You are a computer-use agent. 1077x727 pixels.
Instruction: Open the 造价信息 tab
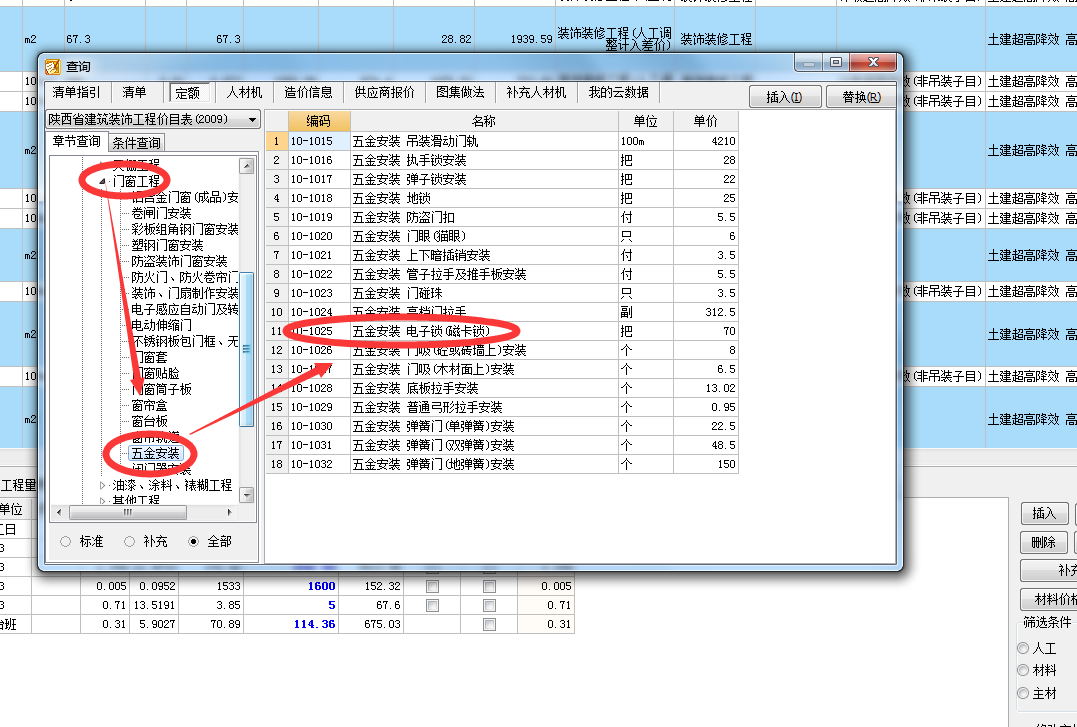coord(308,92)
